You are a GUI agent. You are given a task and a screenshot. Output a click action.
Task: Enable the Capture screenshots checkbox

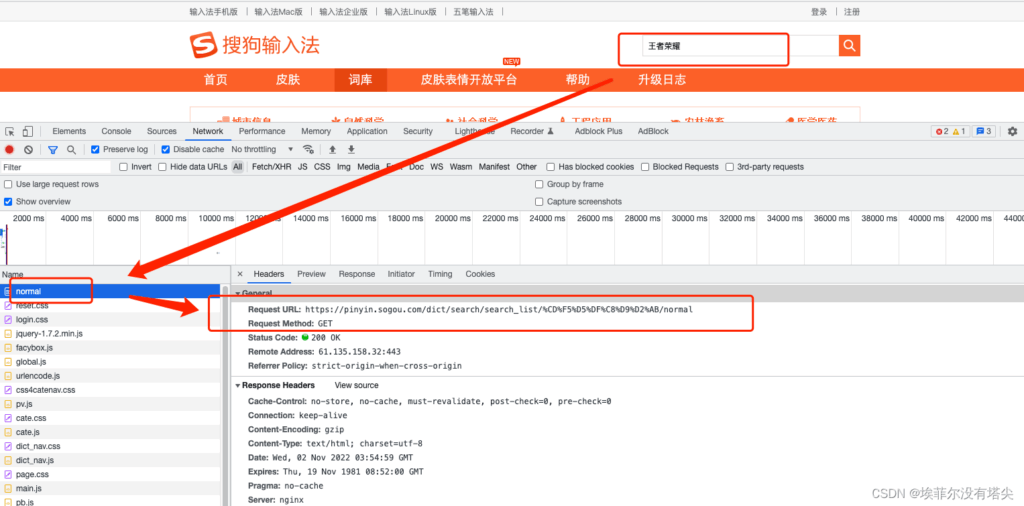[x=540, y=202]
